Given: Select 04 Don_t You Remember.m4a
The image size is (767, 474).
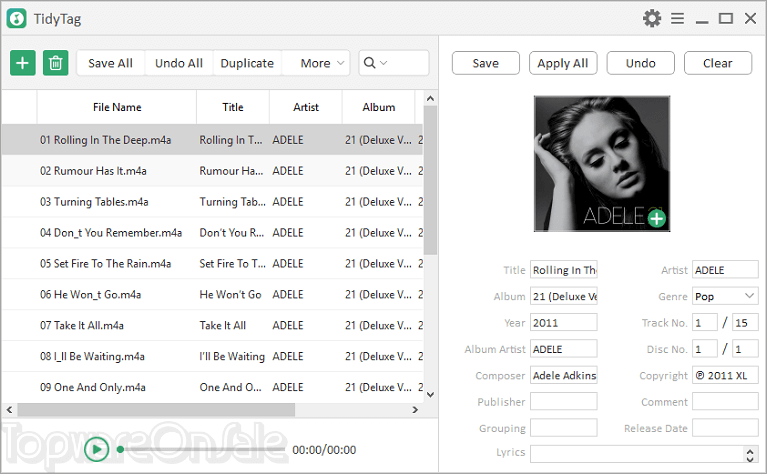Looking at the screenshot, I should click(212, 232).
